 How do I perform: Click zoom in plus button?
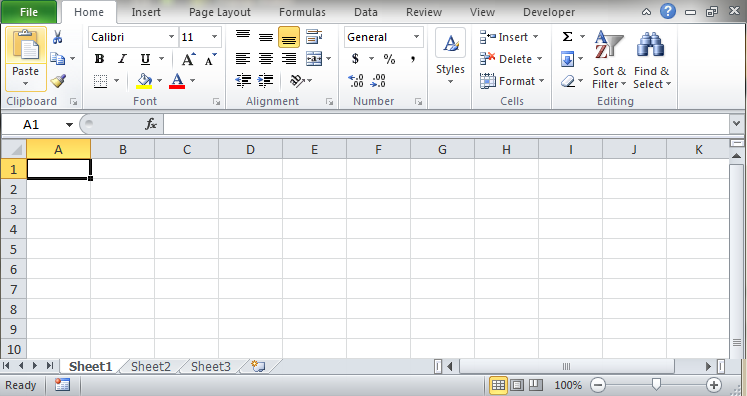(713, 385)
